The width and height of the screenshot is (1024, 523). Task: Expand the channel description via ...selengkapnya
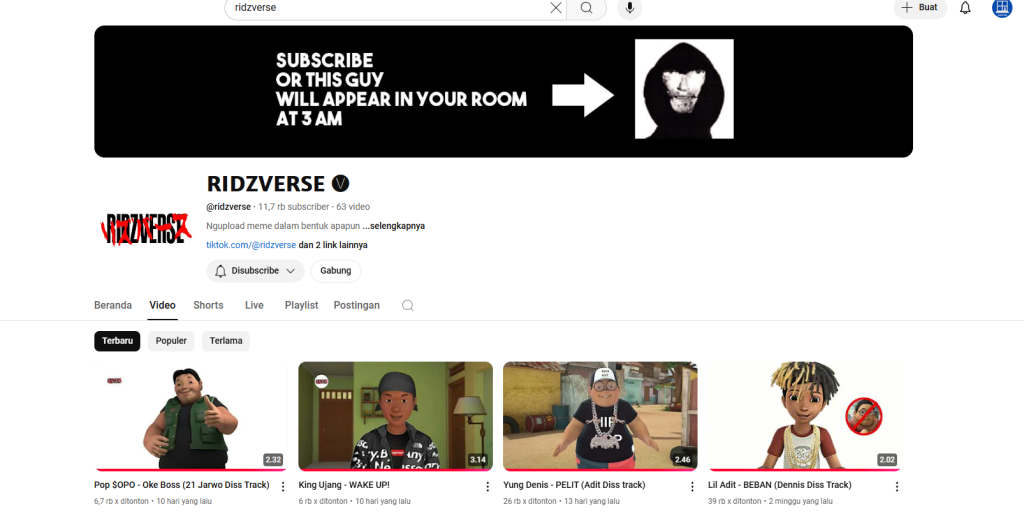[x=394, y=226]
